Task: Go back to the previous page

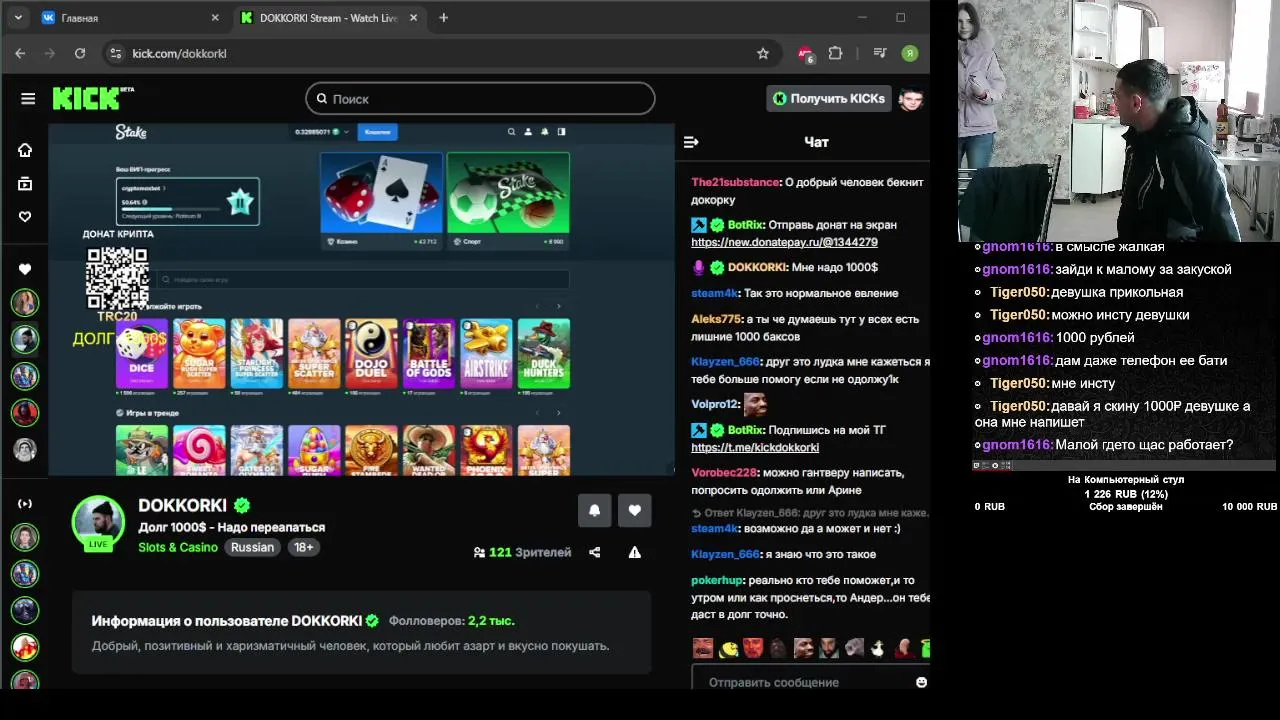Action: (x=20, y=53)
